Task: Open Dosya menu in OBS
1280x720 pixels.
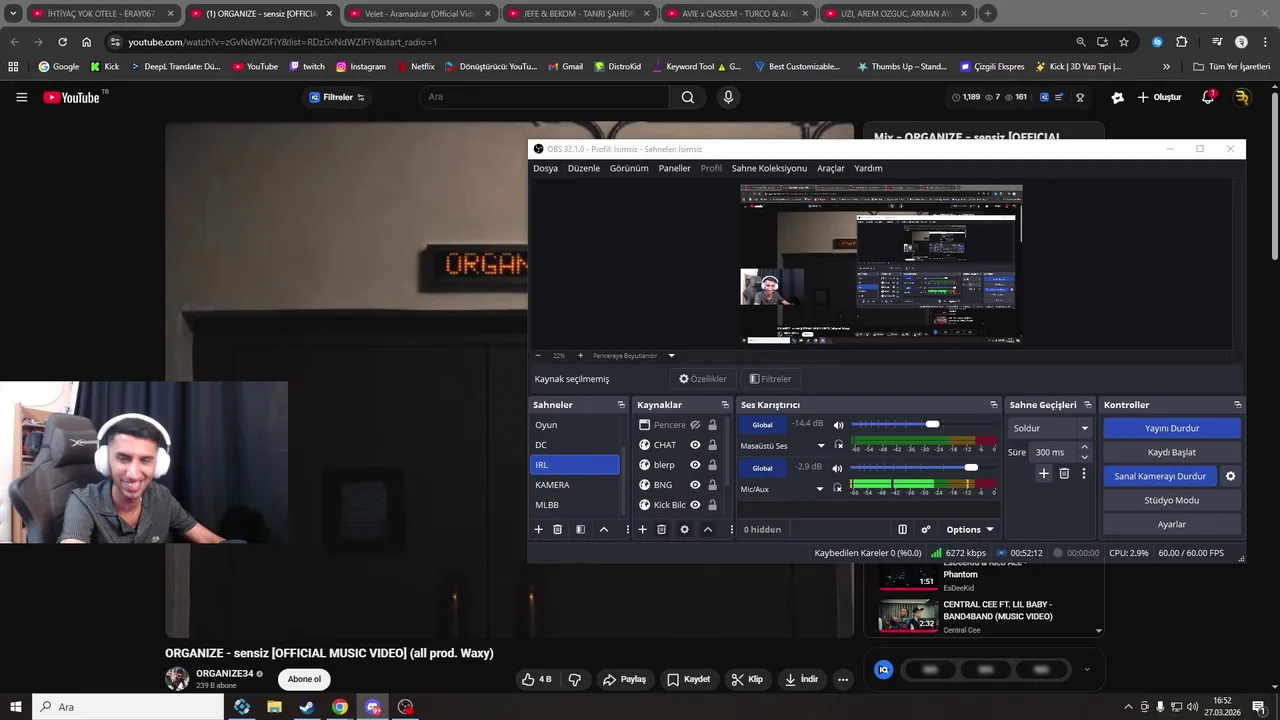Action: [545, 168]
